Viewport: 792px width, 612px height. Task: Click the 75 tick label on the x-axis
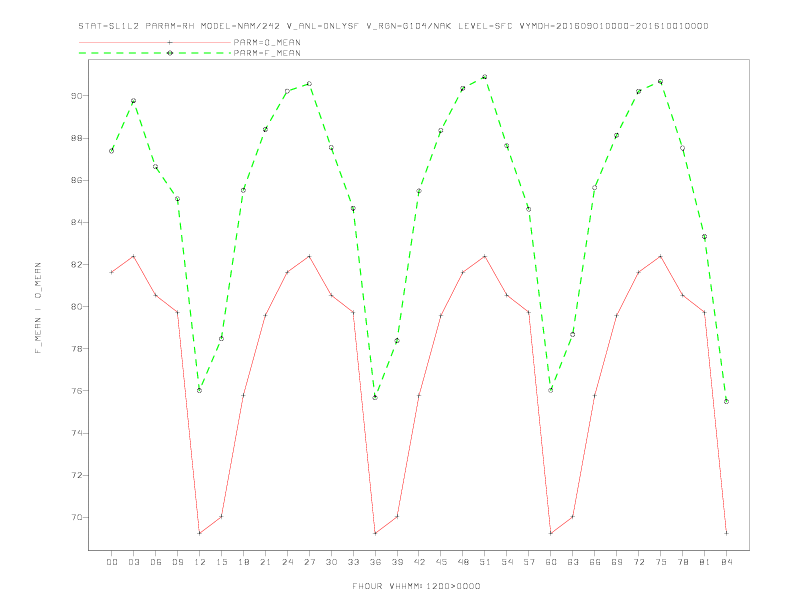tap(661, 562)
